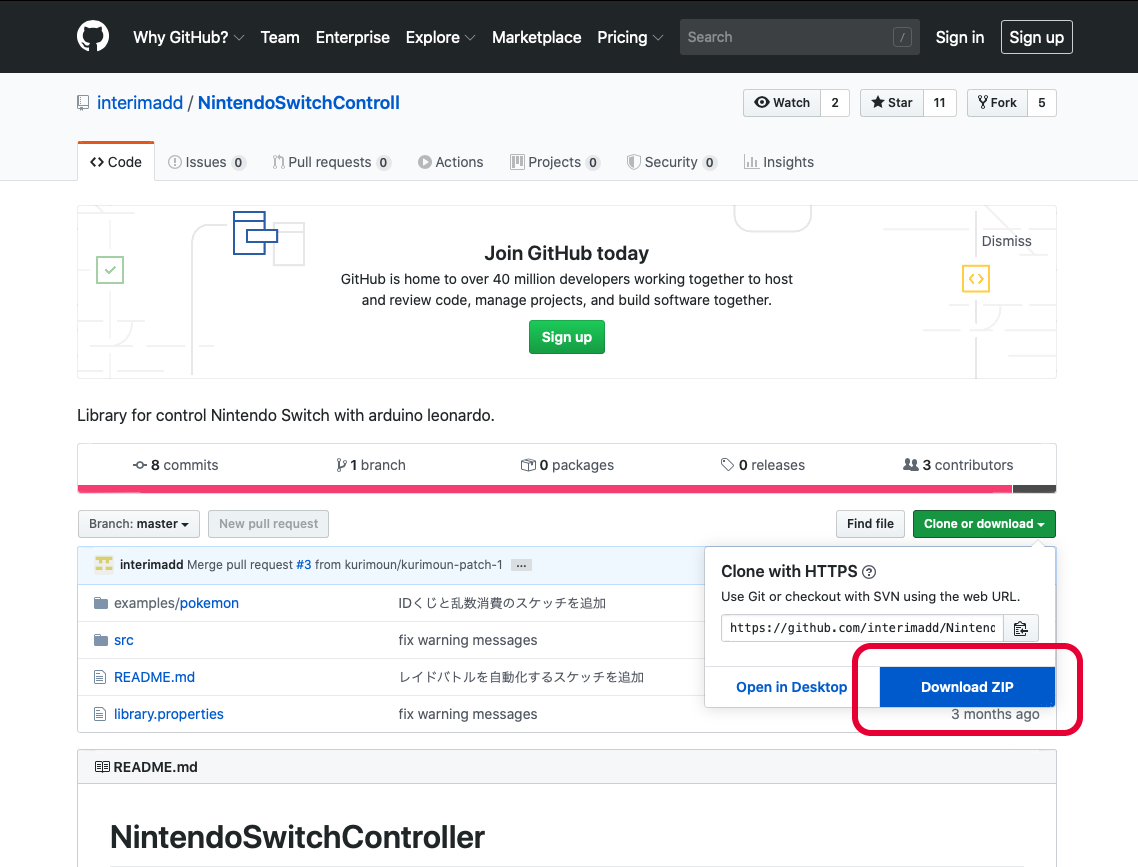Viewport: 1138px width, 867px height.
Task: Switch to the Security tab
Action: point(672,162)
